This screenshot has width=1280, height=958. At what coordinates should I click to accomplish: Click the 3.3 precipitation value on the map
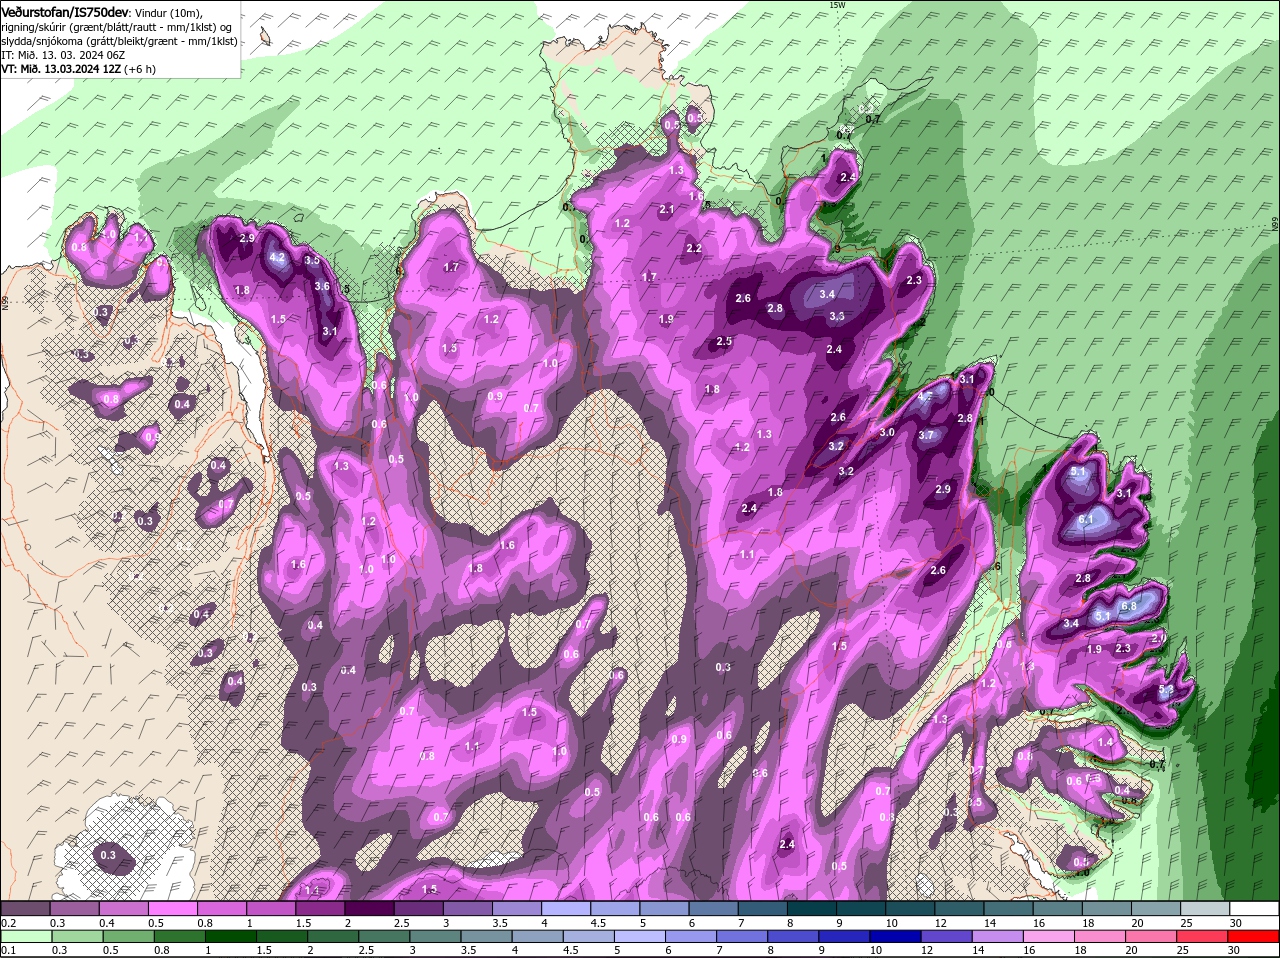837,316
